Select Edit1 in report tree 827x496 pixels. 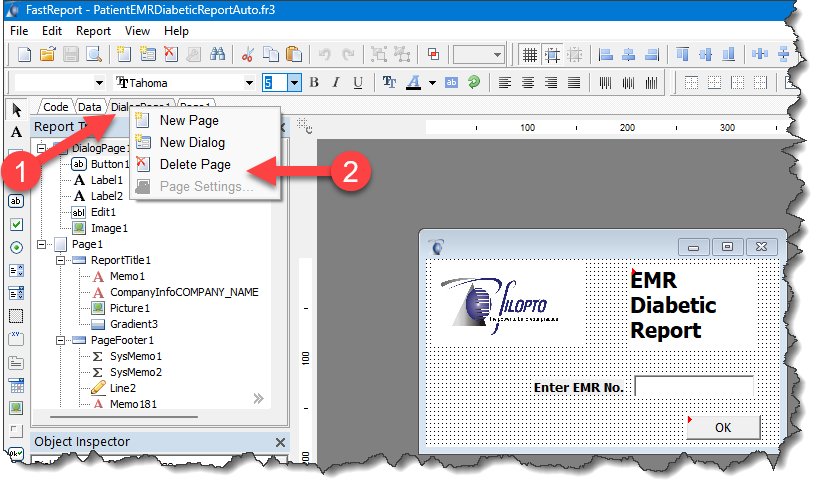coord(103,212)
